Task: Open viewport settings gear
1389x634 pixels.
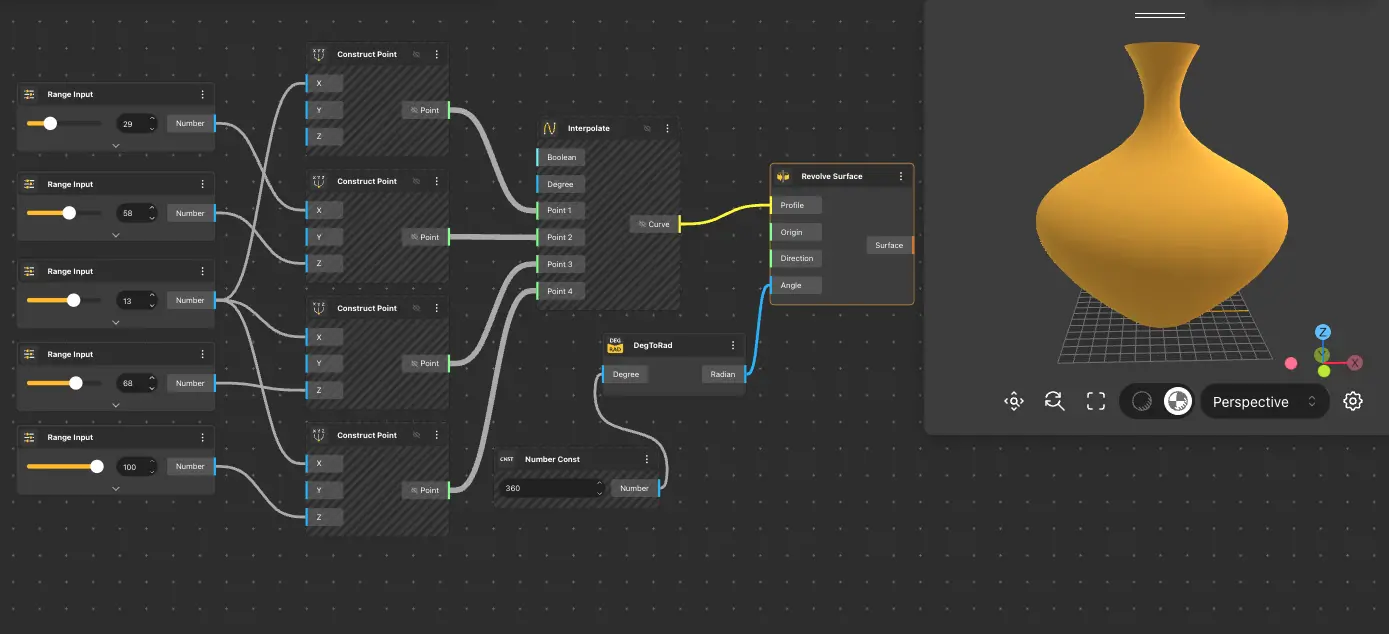Action: (1353, 401)
